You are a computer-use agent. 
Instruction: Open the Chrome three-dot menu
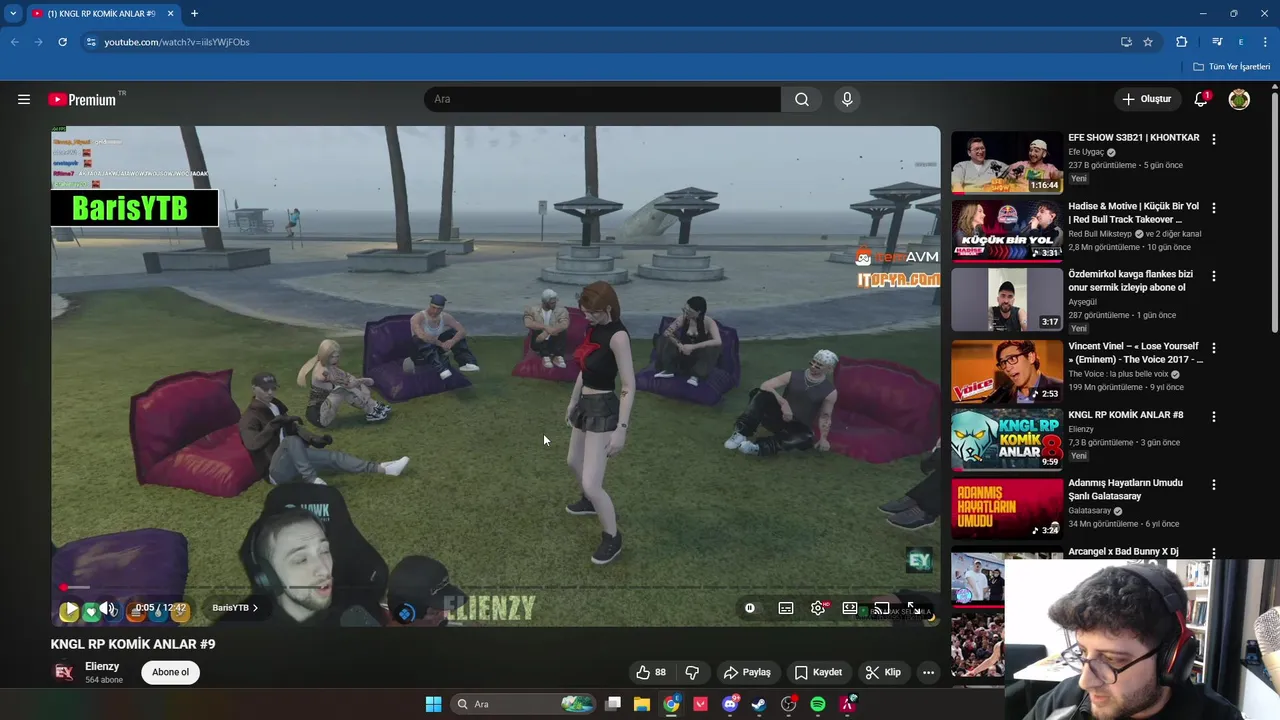tap(1265, 42)
